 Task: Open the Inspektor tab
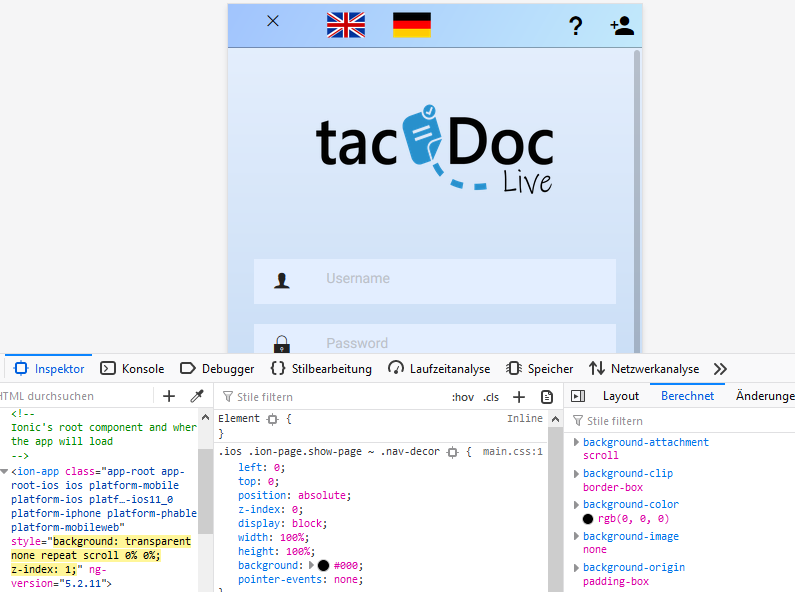(49, 368)
